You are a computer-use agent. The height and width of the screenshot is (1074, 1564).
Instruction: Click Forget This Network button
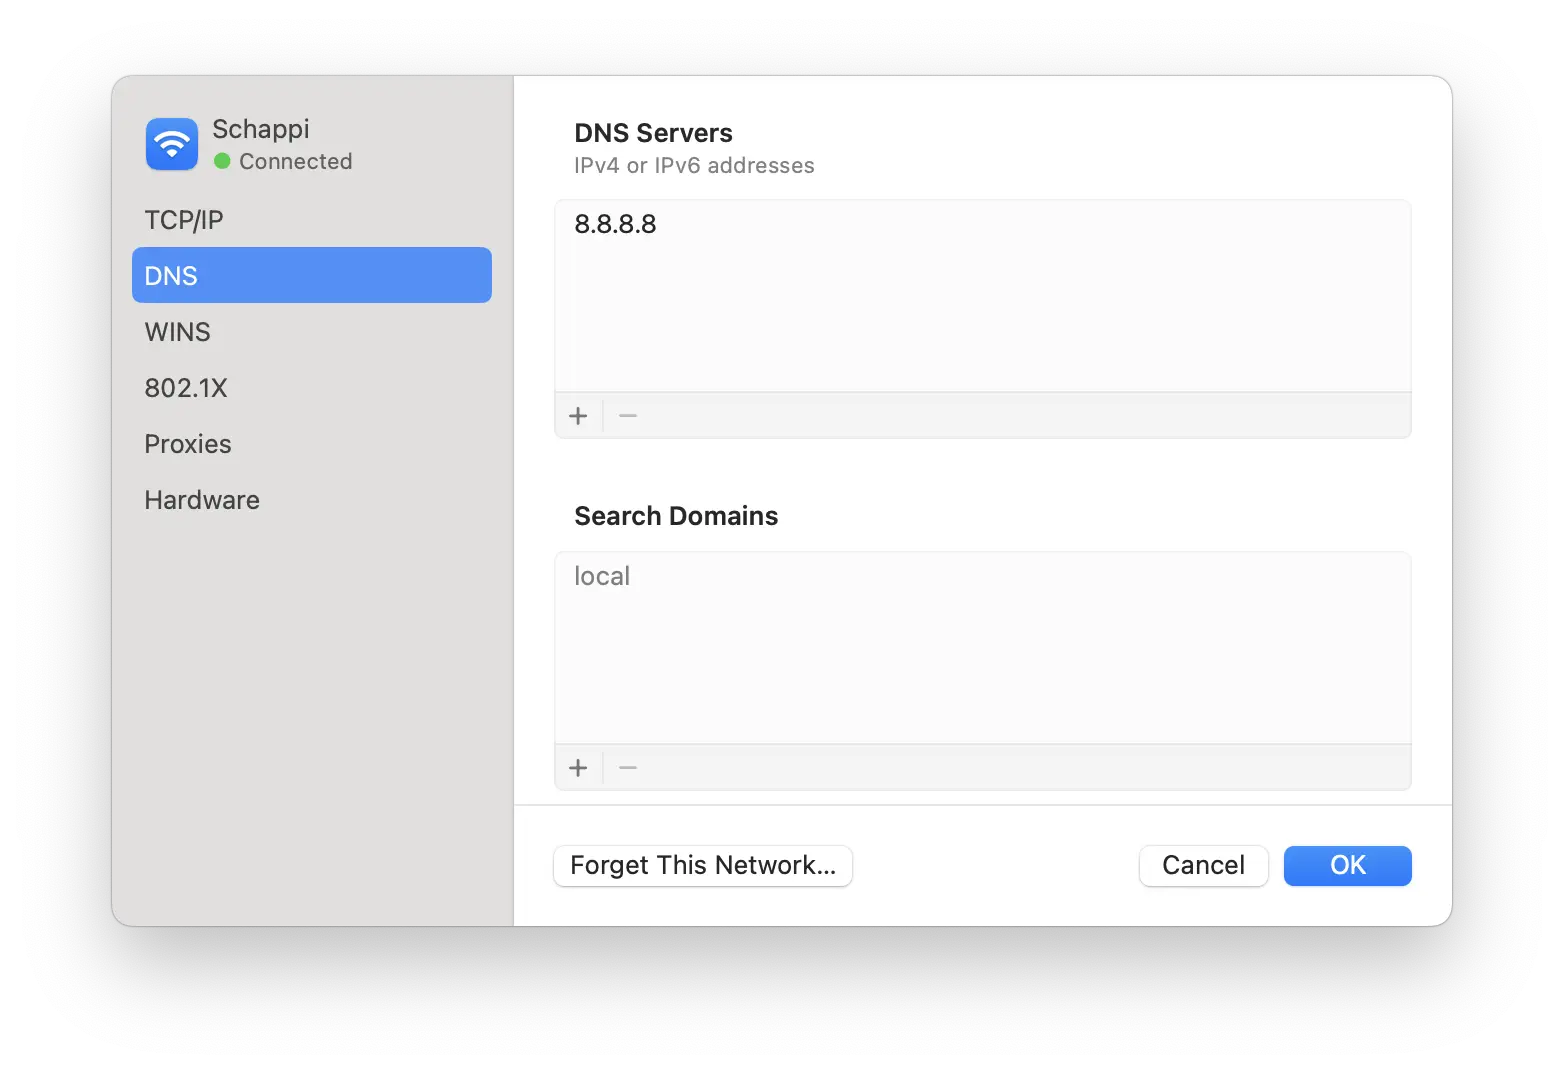pyautogui.click(x=703, y=866)
